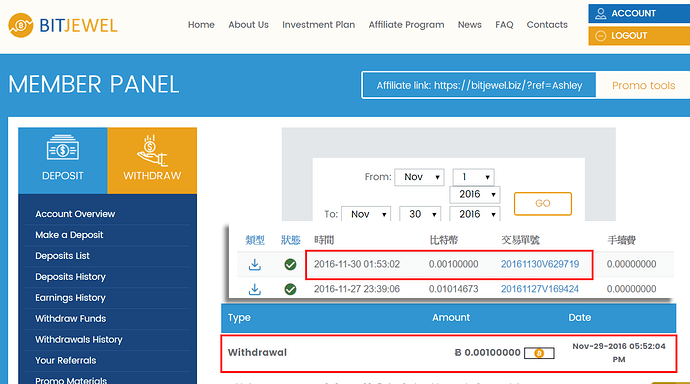Expand the To day dropdown showing 30
Image resolution: width=690 pixels, height=384 pixels.
[420, 214]
